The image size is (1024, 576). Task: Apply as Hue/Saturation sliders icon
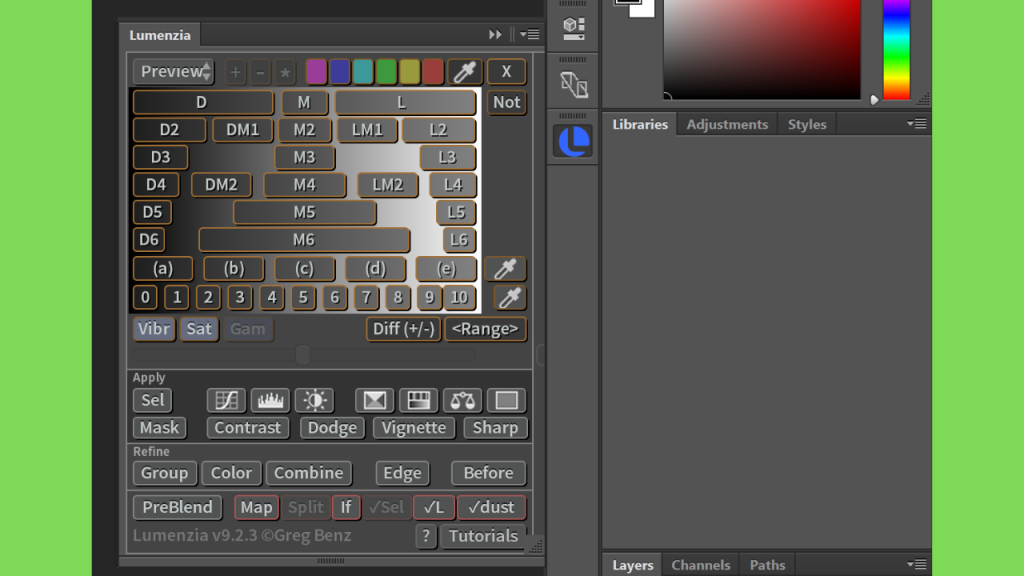pyautogui.click(x=418, y=400)
